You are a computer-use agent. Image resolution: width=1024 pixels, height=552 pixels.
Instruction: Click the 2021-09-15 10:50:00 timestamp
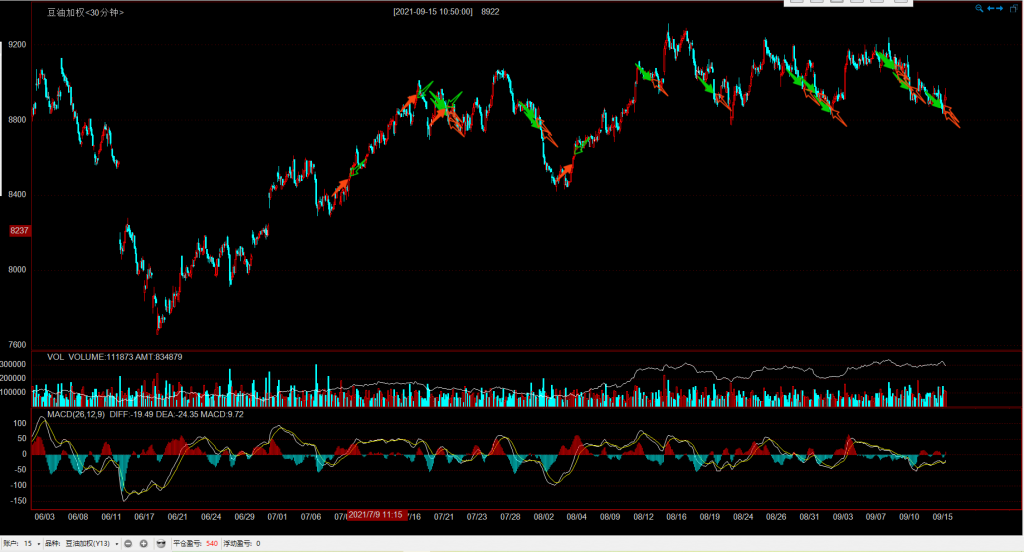tap(433, 12)
